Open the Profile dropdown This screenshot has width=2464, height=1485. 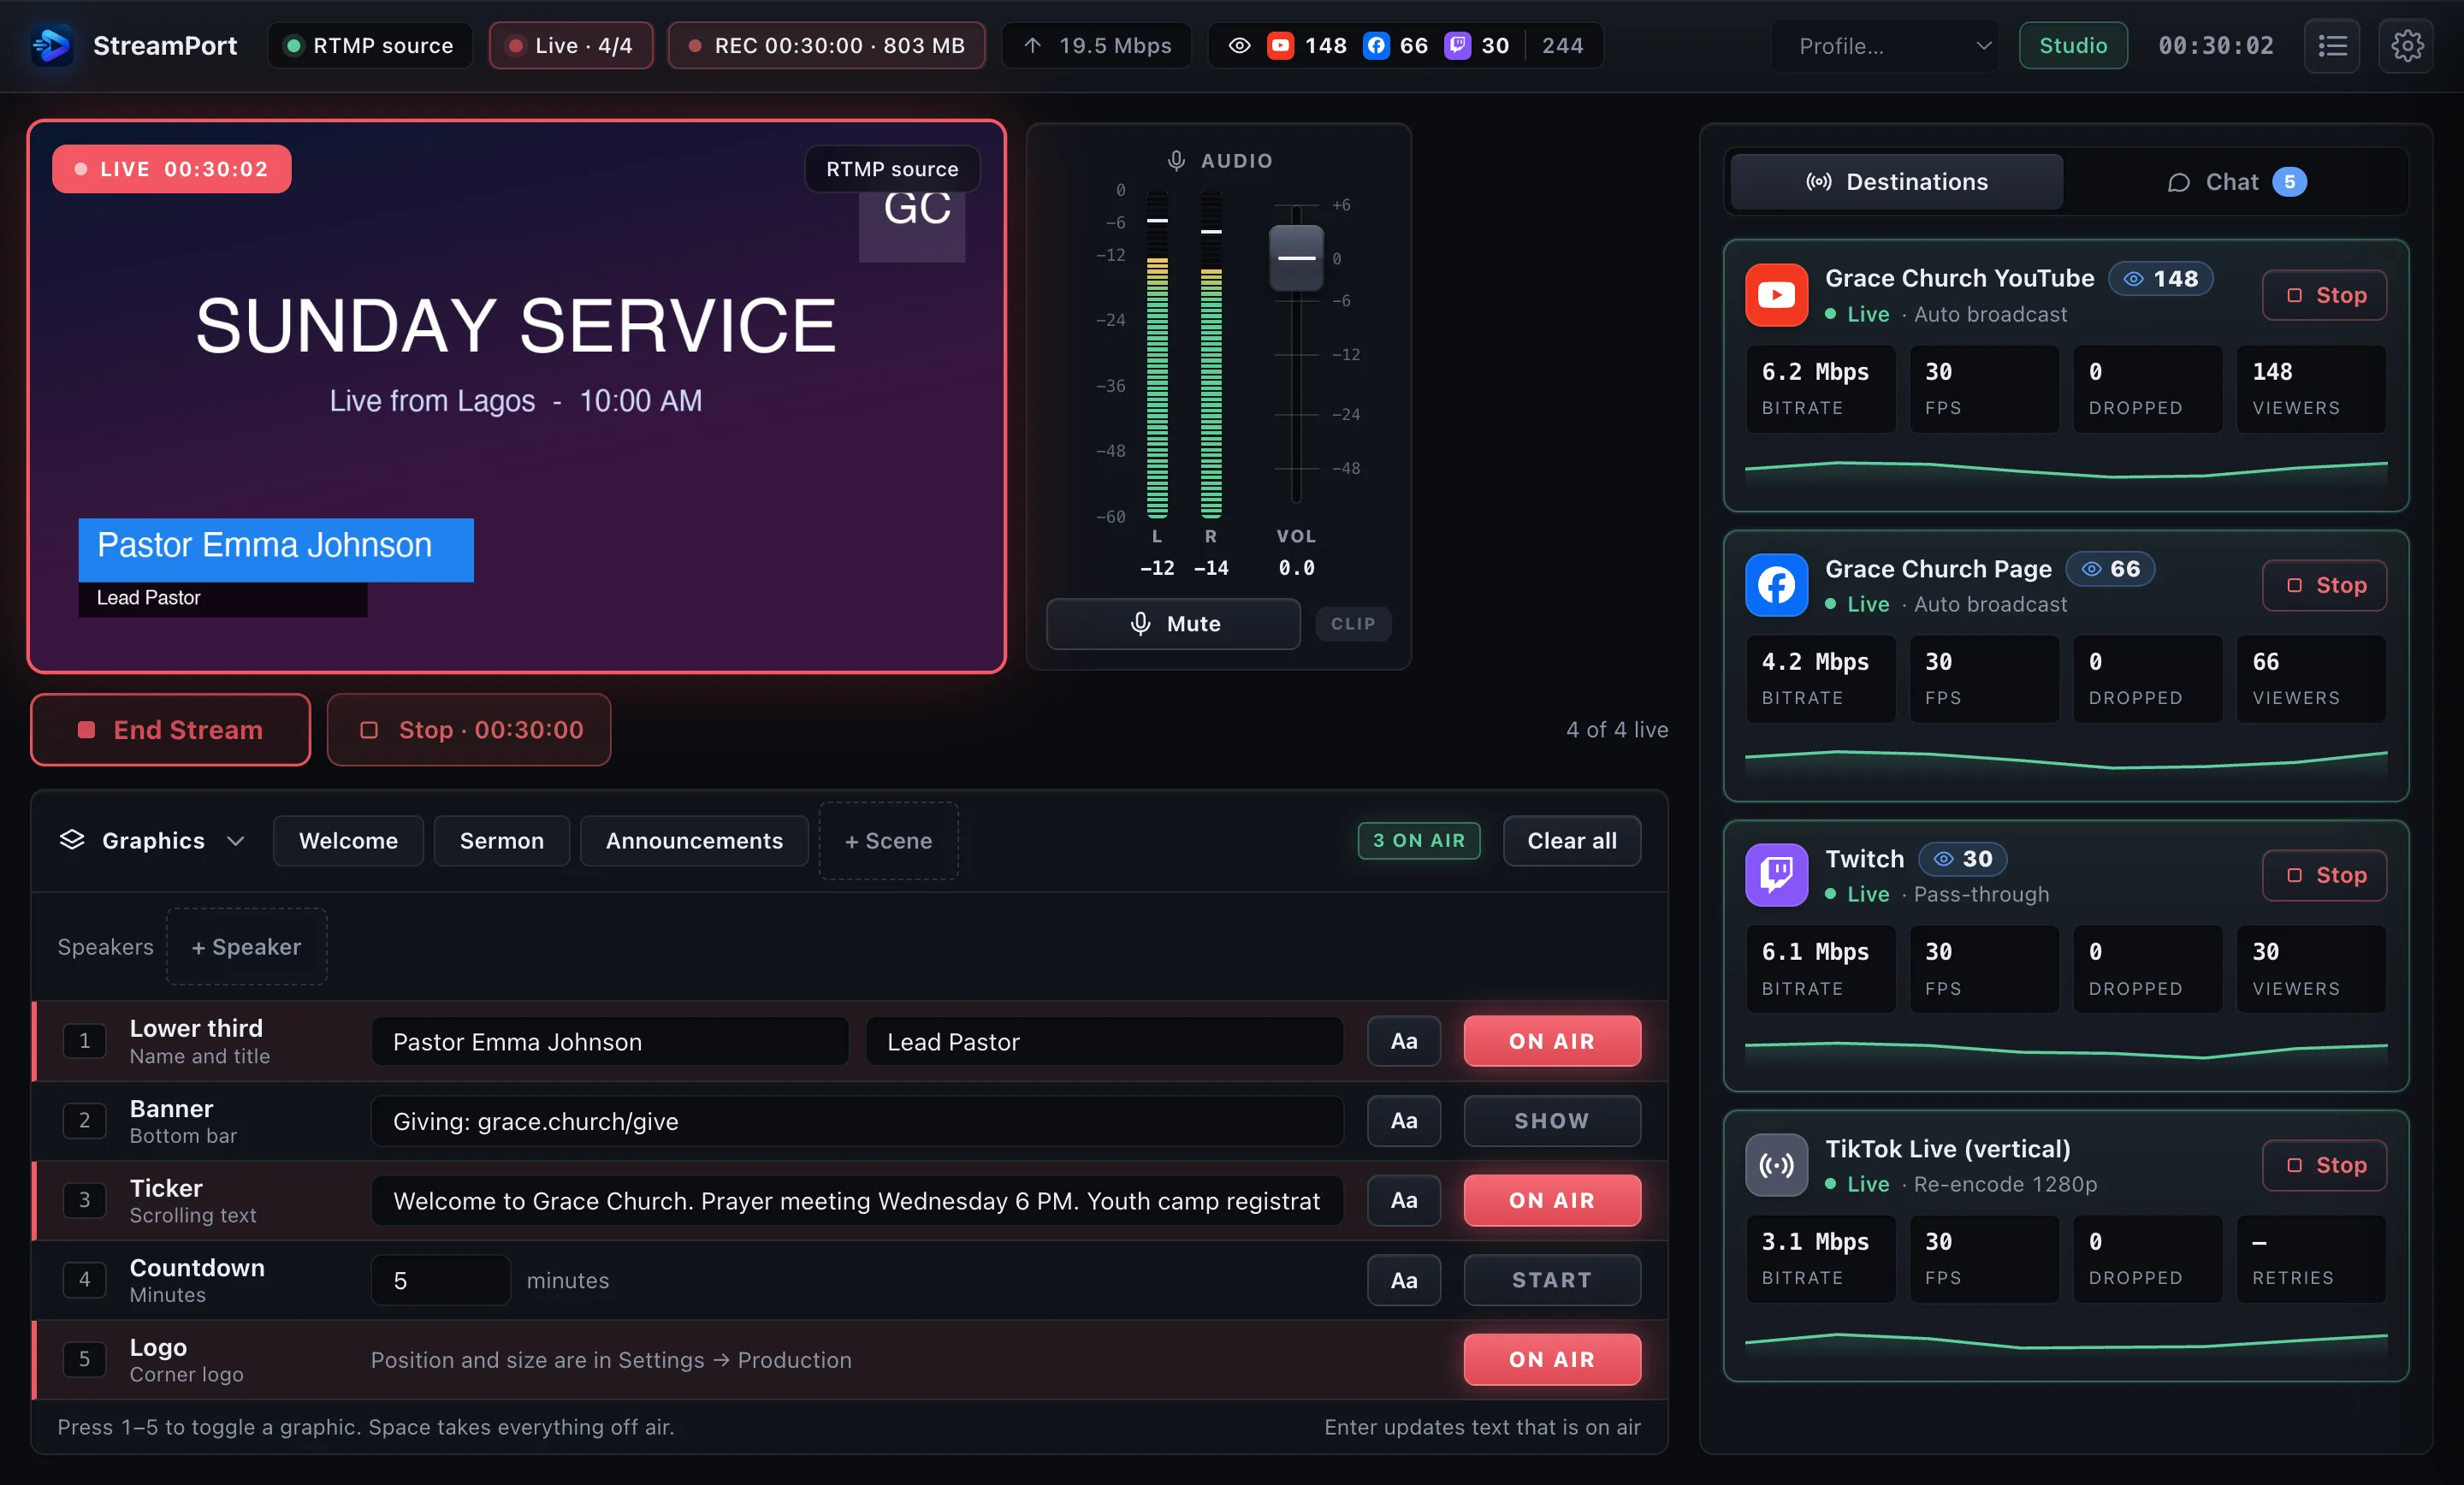[1885, 46]
